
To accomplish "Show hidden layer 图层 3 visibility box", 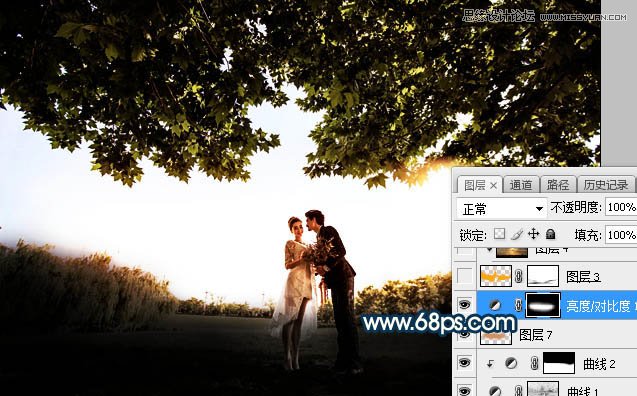I will [465, 276].
